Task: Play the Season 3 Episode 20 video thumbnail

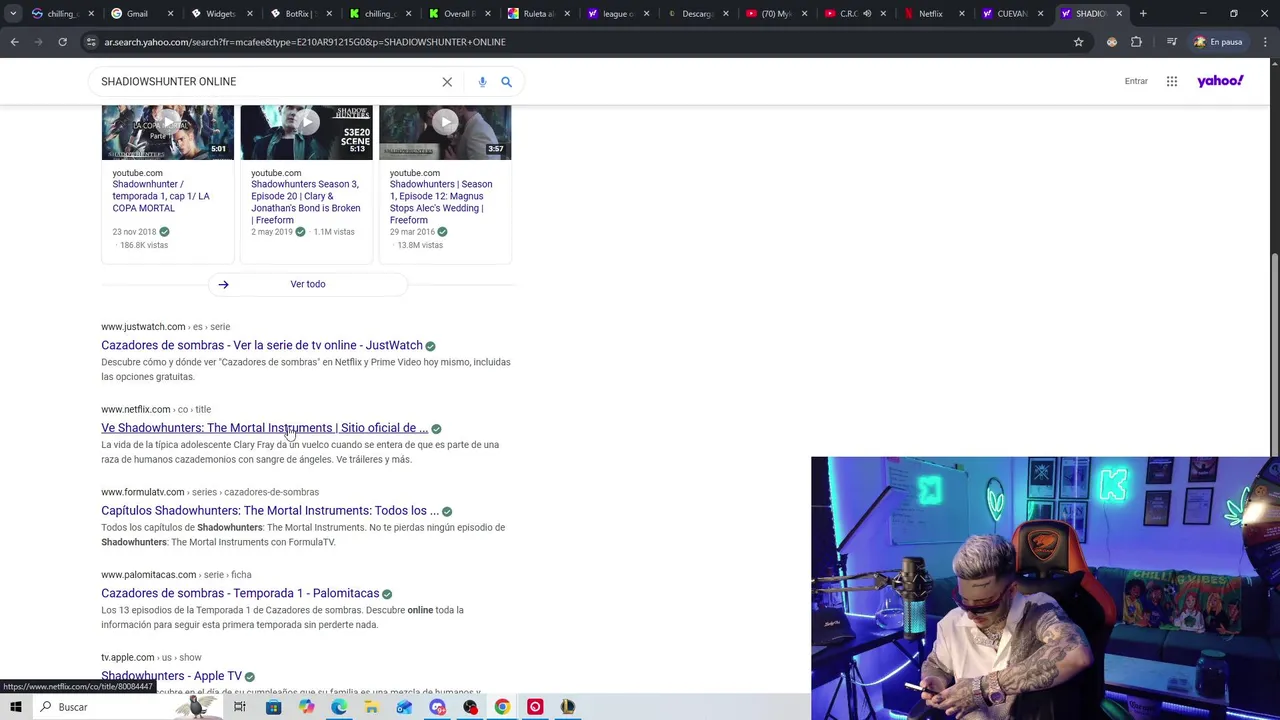Action: pos(306,132)
